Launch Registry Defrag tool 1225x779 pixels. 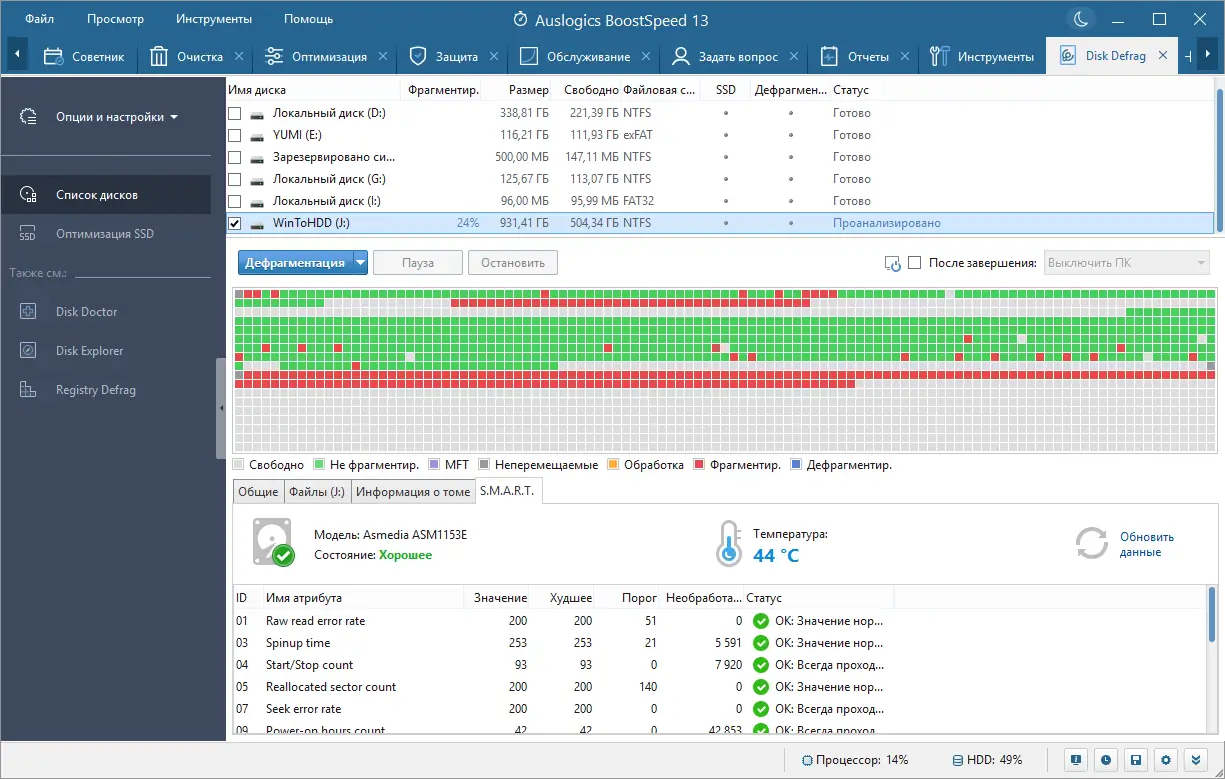[x=95, y=390]
